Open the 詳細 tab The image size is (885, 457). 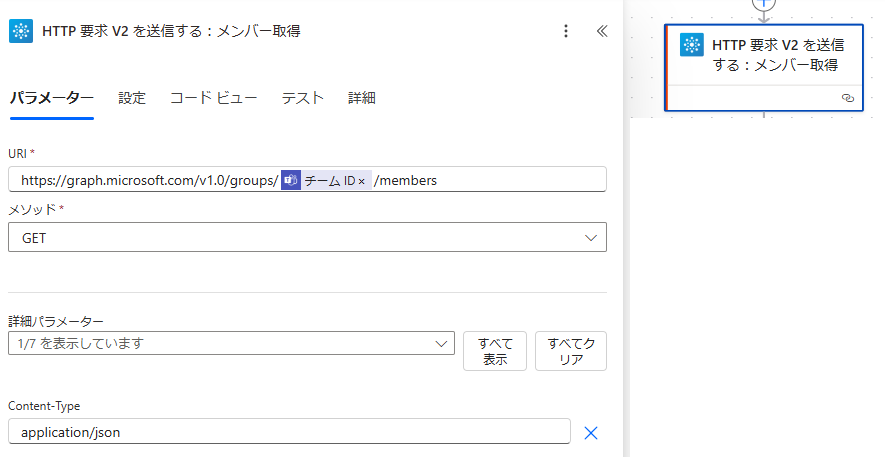pos(362,98)
